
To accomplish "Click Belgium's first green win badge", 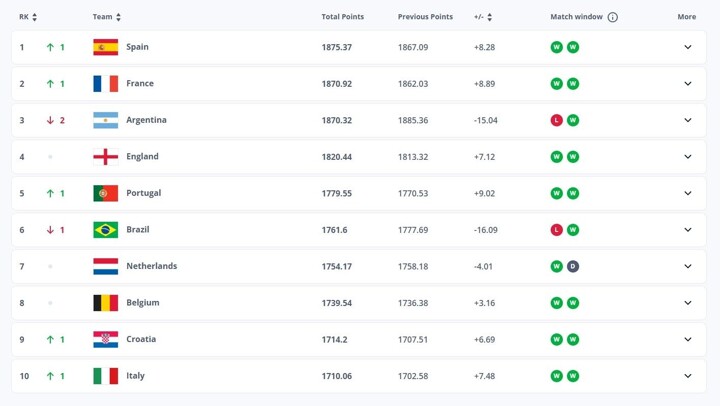I will [557, 303].
